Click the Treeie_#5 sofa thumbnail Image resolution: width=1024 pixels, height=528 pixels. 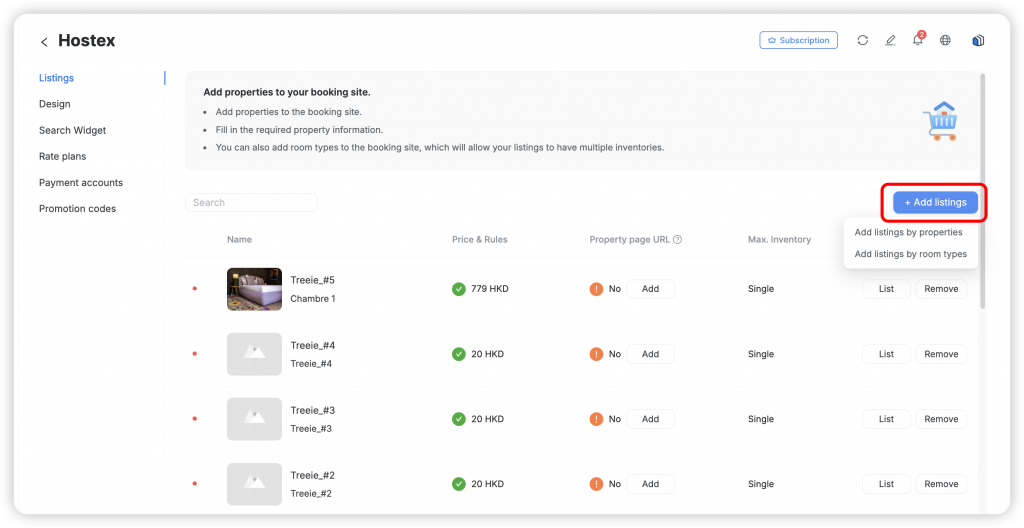point(254,289)
